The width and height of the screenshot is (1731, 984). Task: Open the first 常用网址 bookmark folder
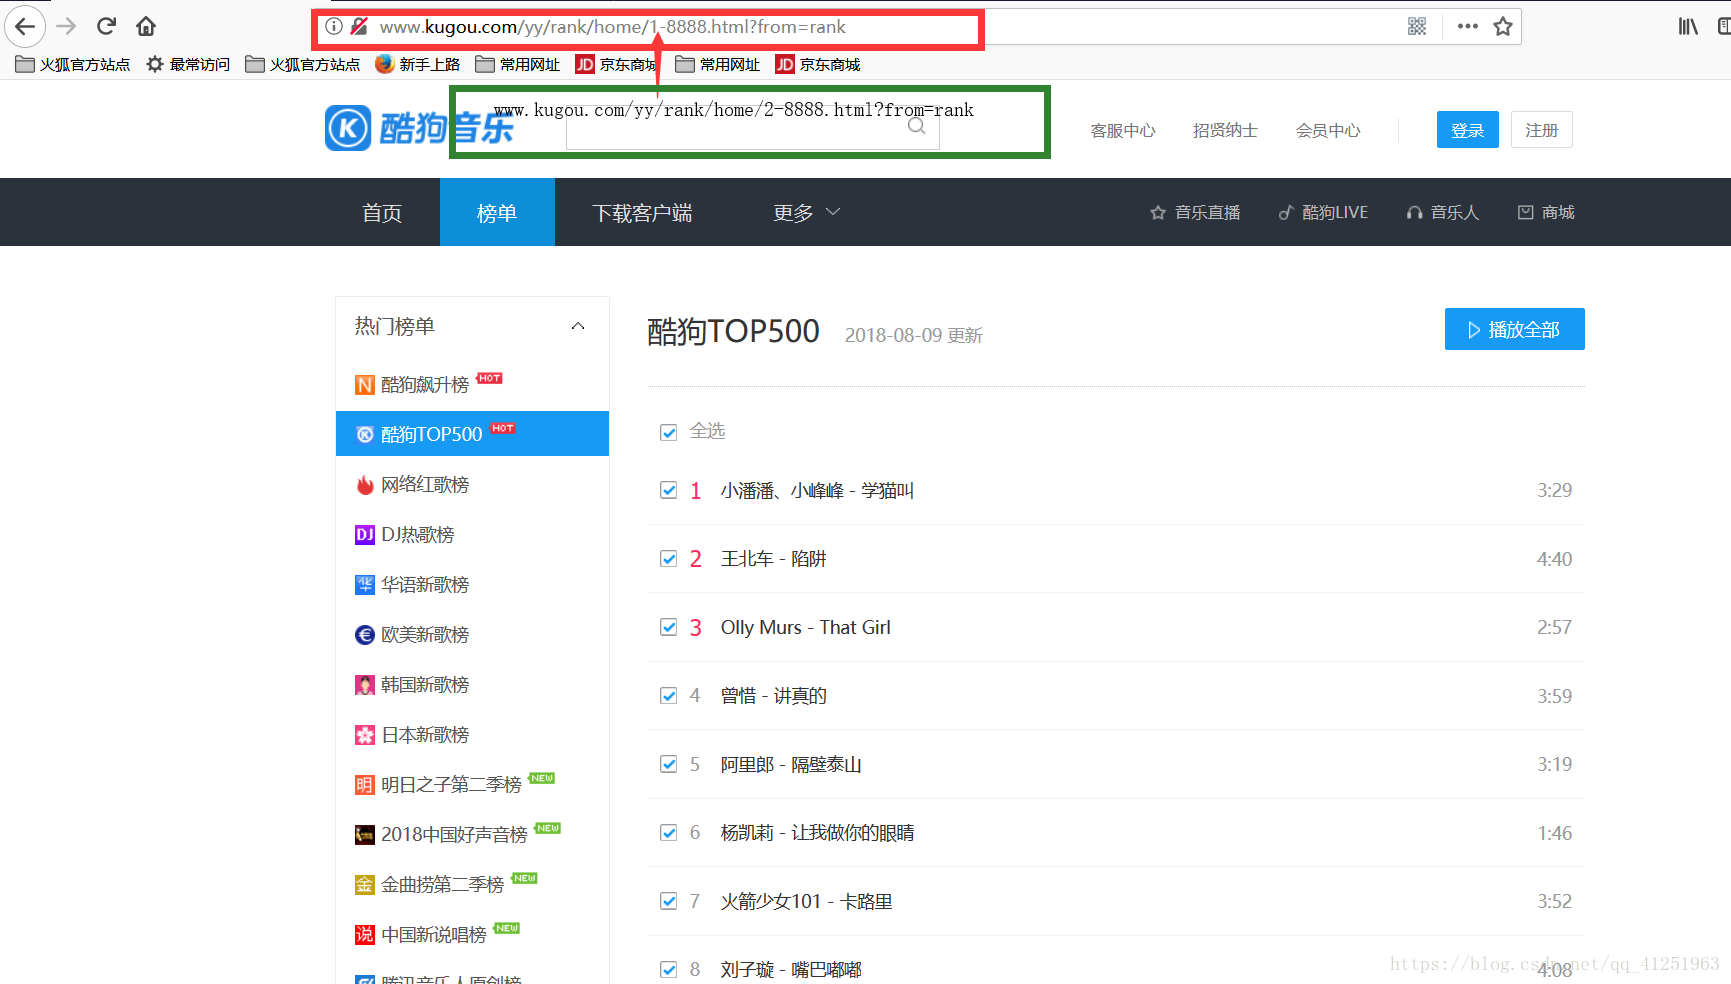point(517,64)
